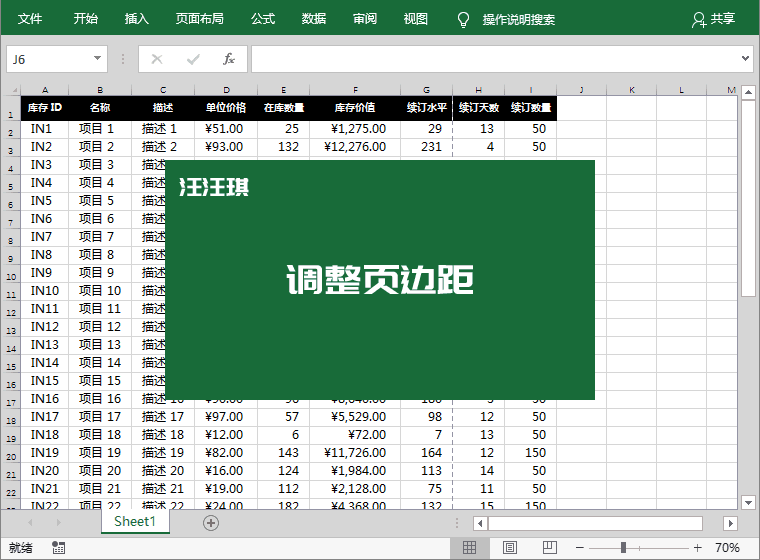Click the vertical scrollbar up arrow

point(748,92)
